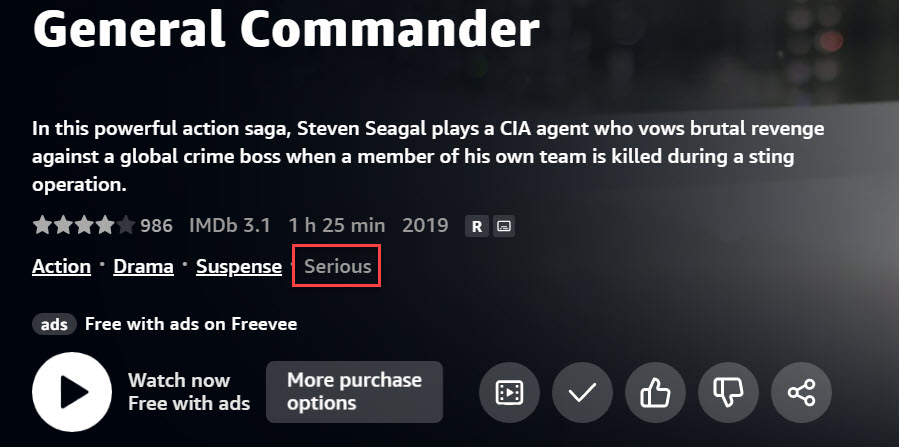Like the movie with the thumbs up

(x=655, y=393)
